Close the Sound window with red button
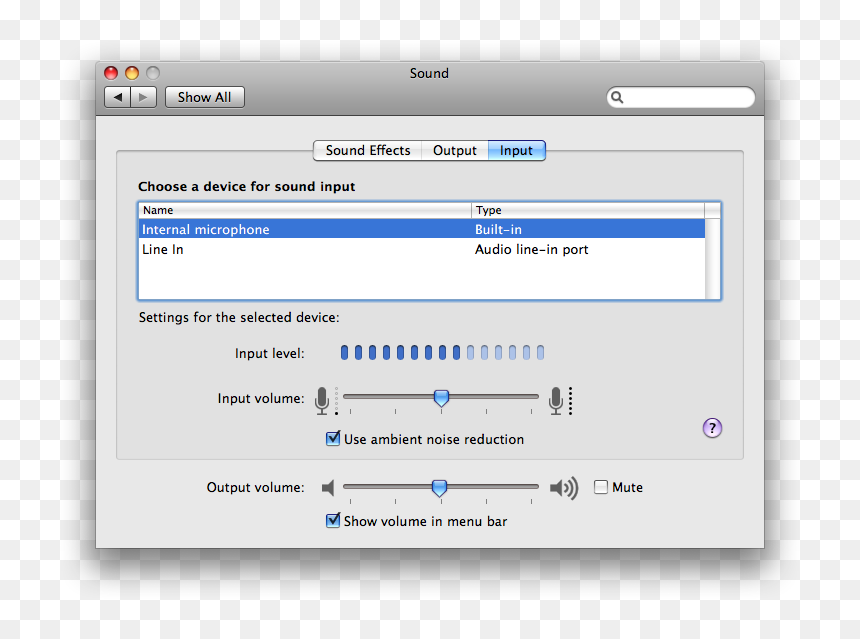Screen dimensions: 860x639 click(x=111, y=73)
